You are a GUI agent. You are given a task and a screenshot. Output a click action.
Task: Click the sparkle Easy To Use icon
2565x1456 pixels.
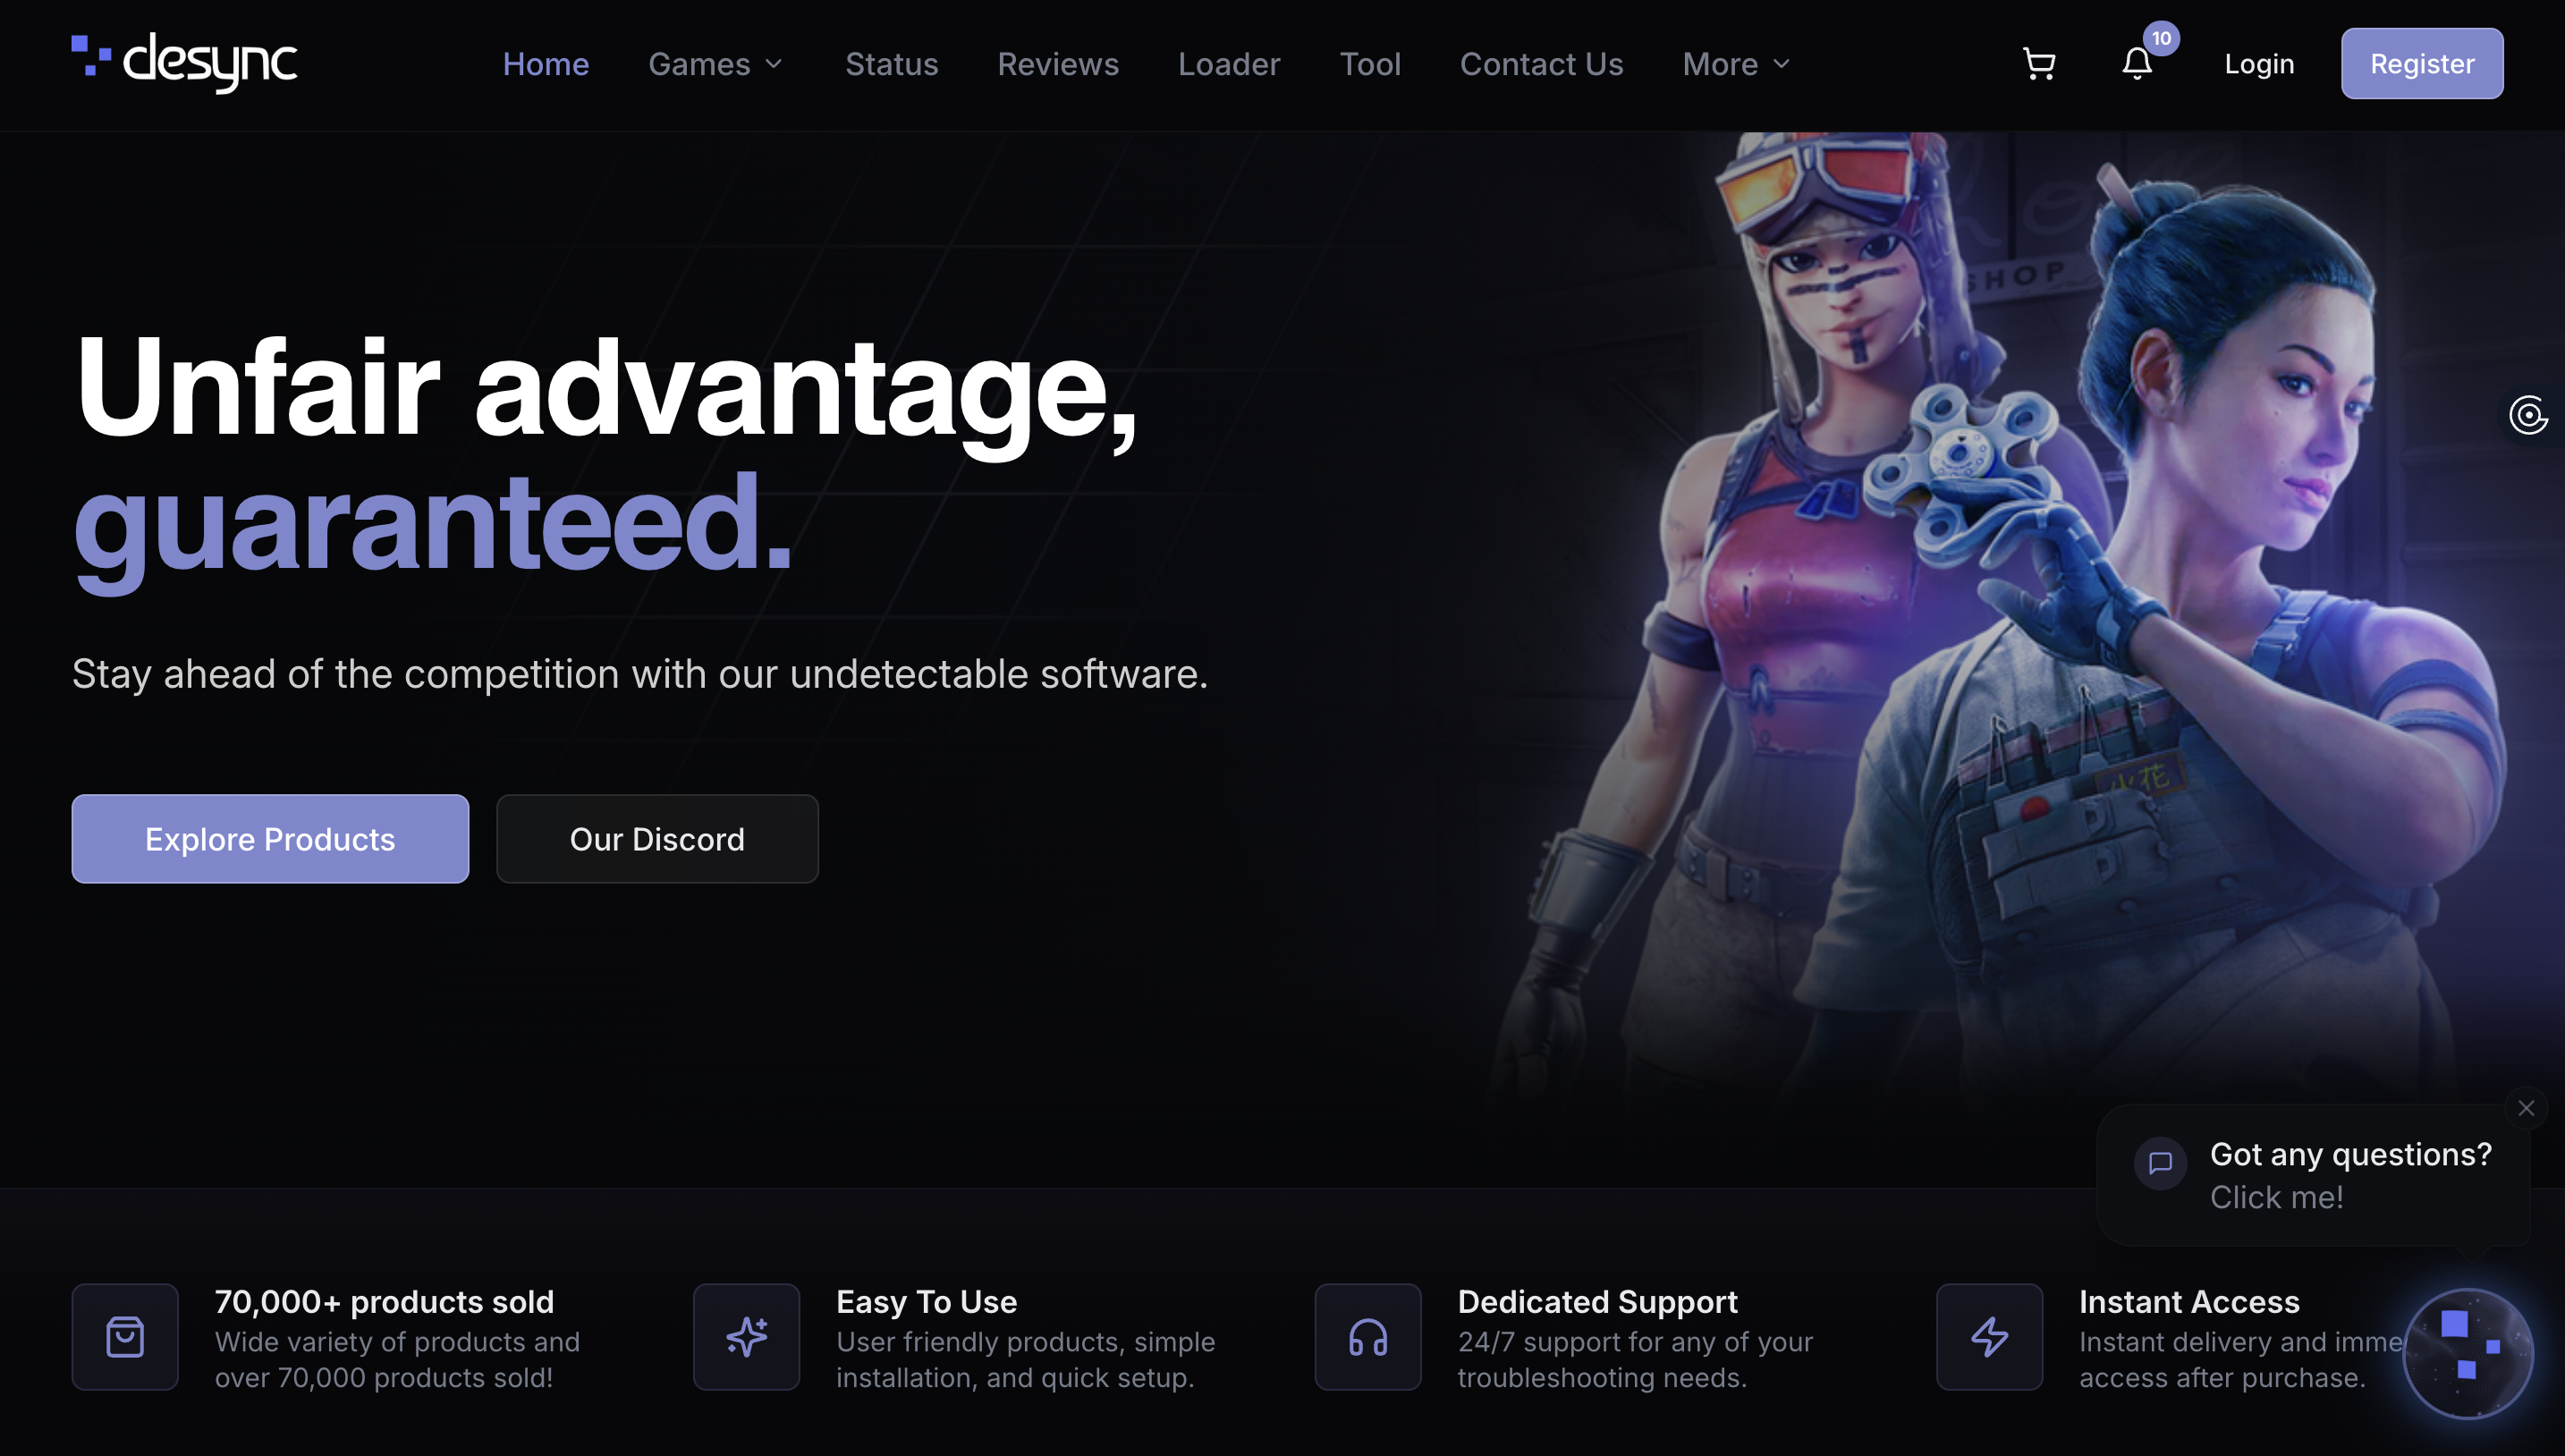[747, 1337]
